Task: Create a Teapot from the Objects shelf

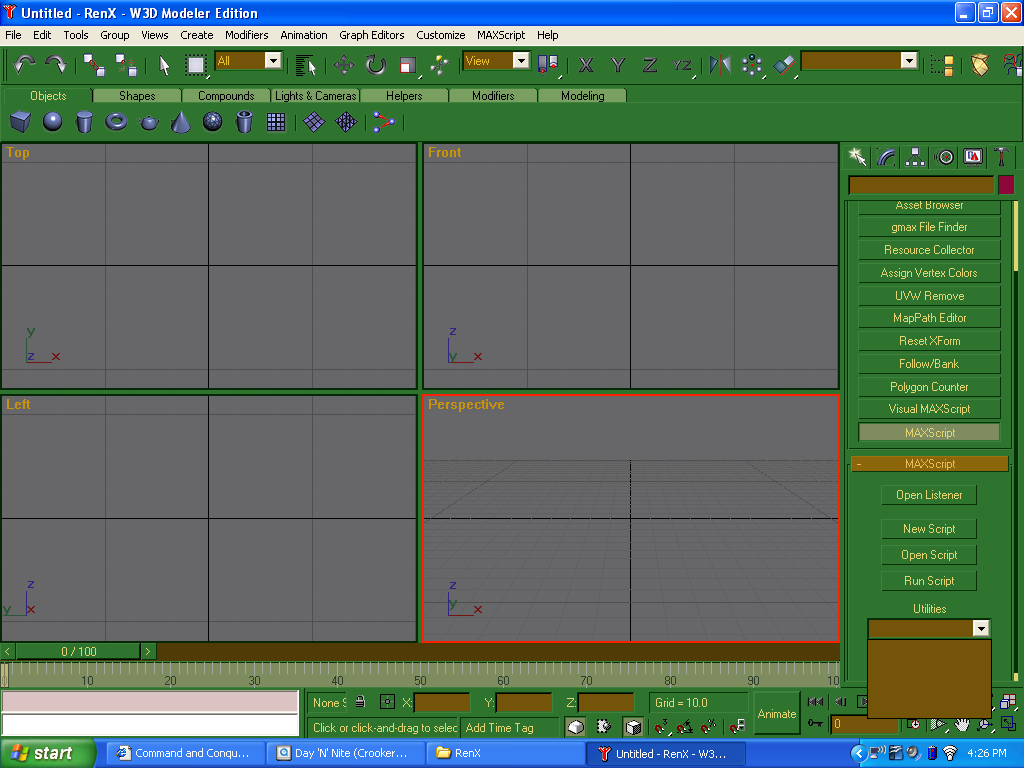Action: tap(149, 122)
